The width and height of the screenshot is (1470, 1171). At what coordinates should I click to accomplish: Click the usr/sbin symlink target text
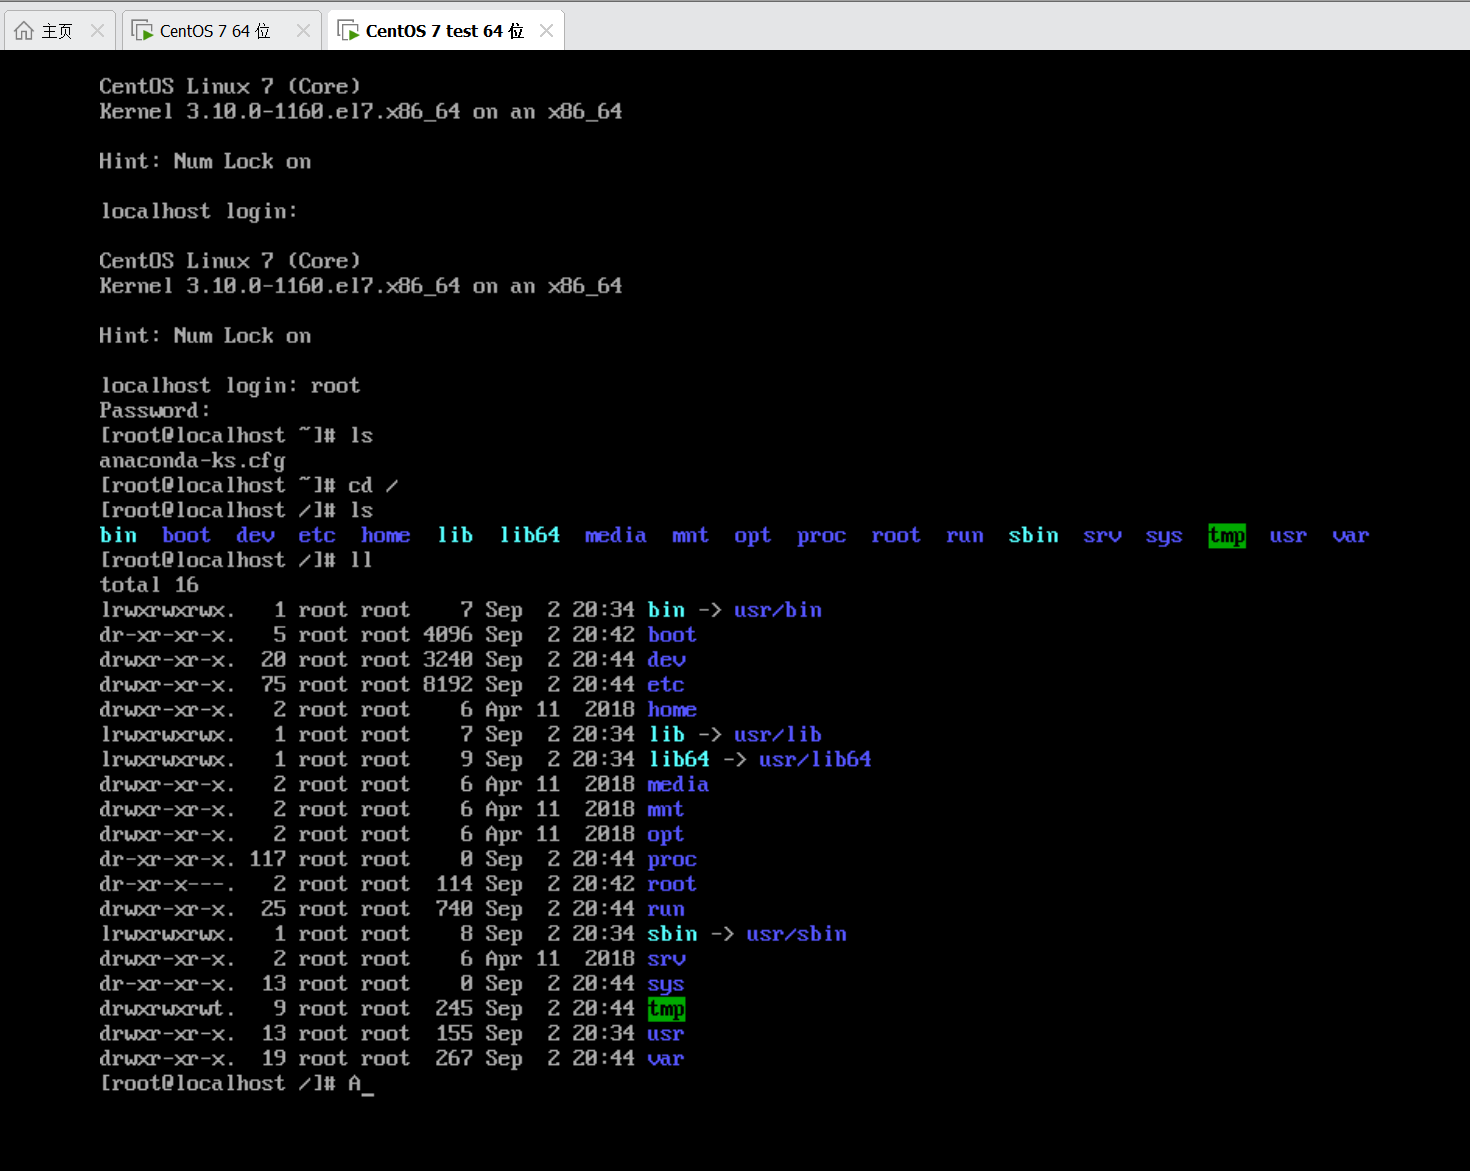pyautogui.click(x=796, y=934)
